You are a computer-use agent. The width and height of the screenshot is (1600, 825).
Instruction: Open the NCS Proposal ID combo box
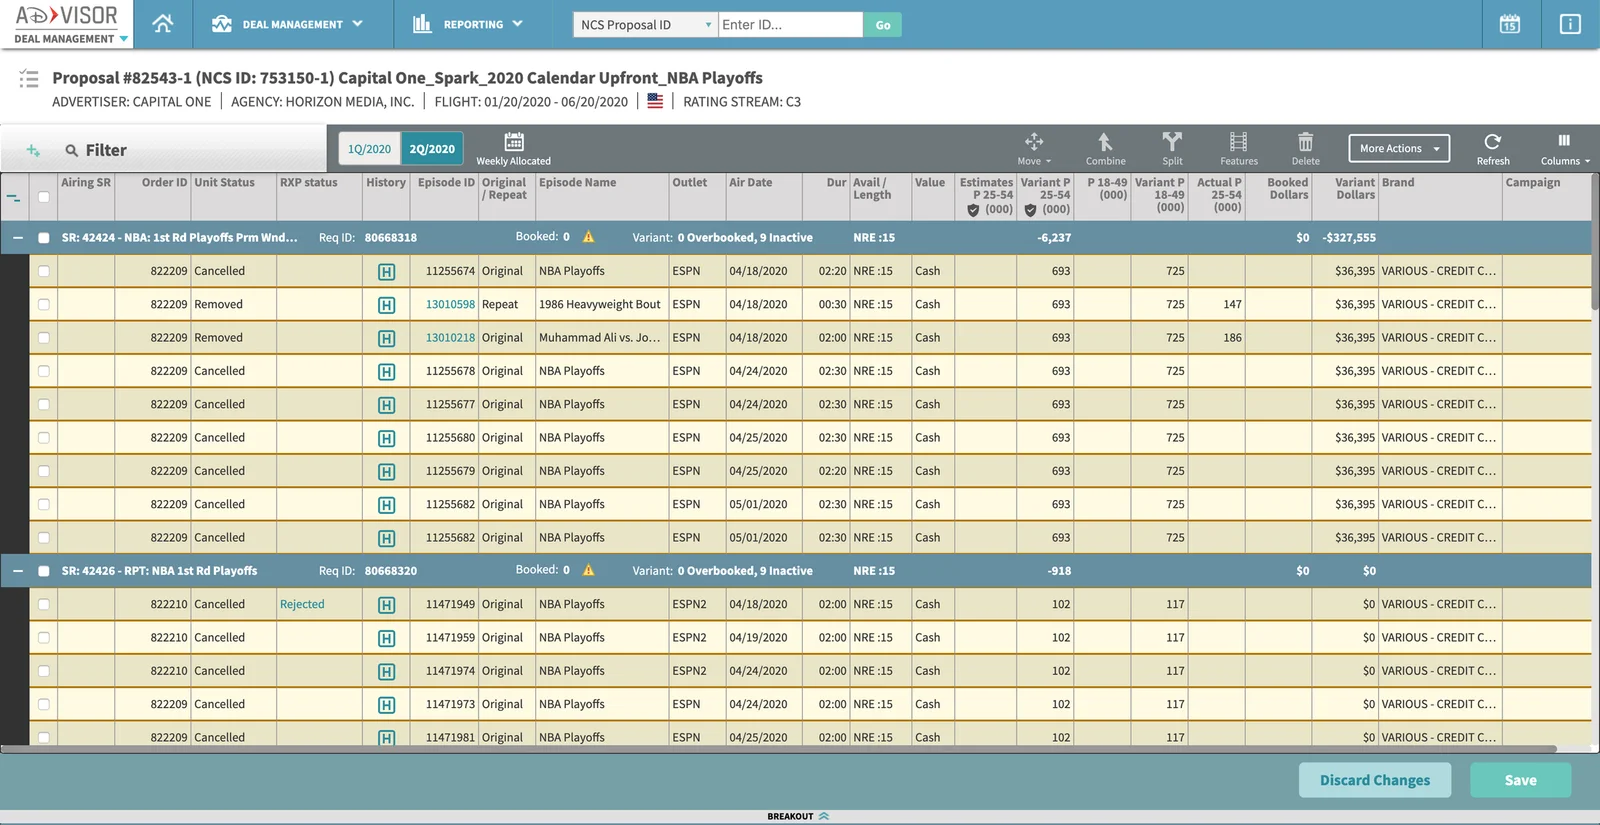(x=645, y=25)
